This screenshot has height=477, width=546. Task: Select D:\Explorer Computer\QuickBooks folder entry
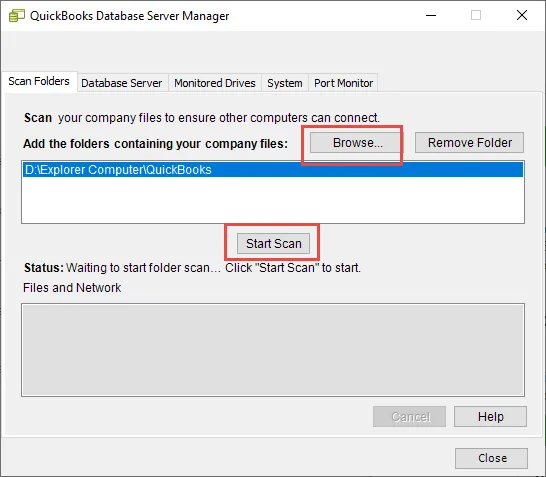coord(273,170)
